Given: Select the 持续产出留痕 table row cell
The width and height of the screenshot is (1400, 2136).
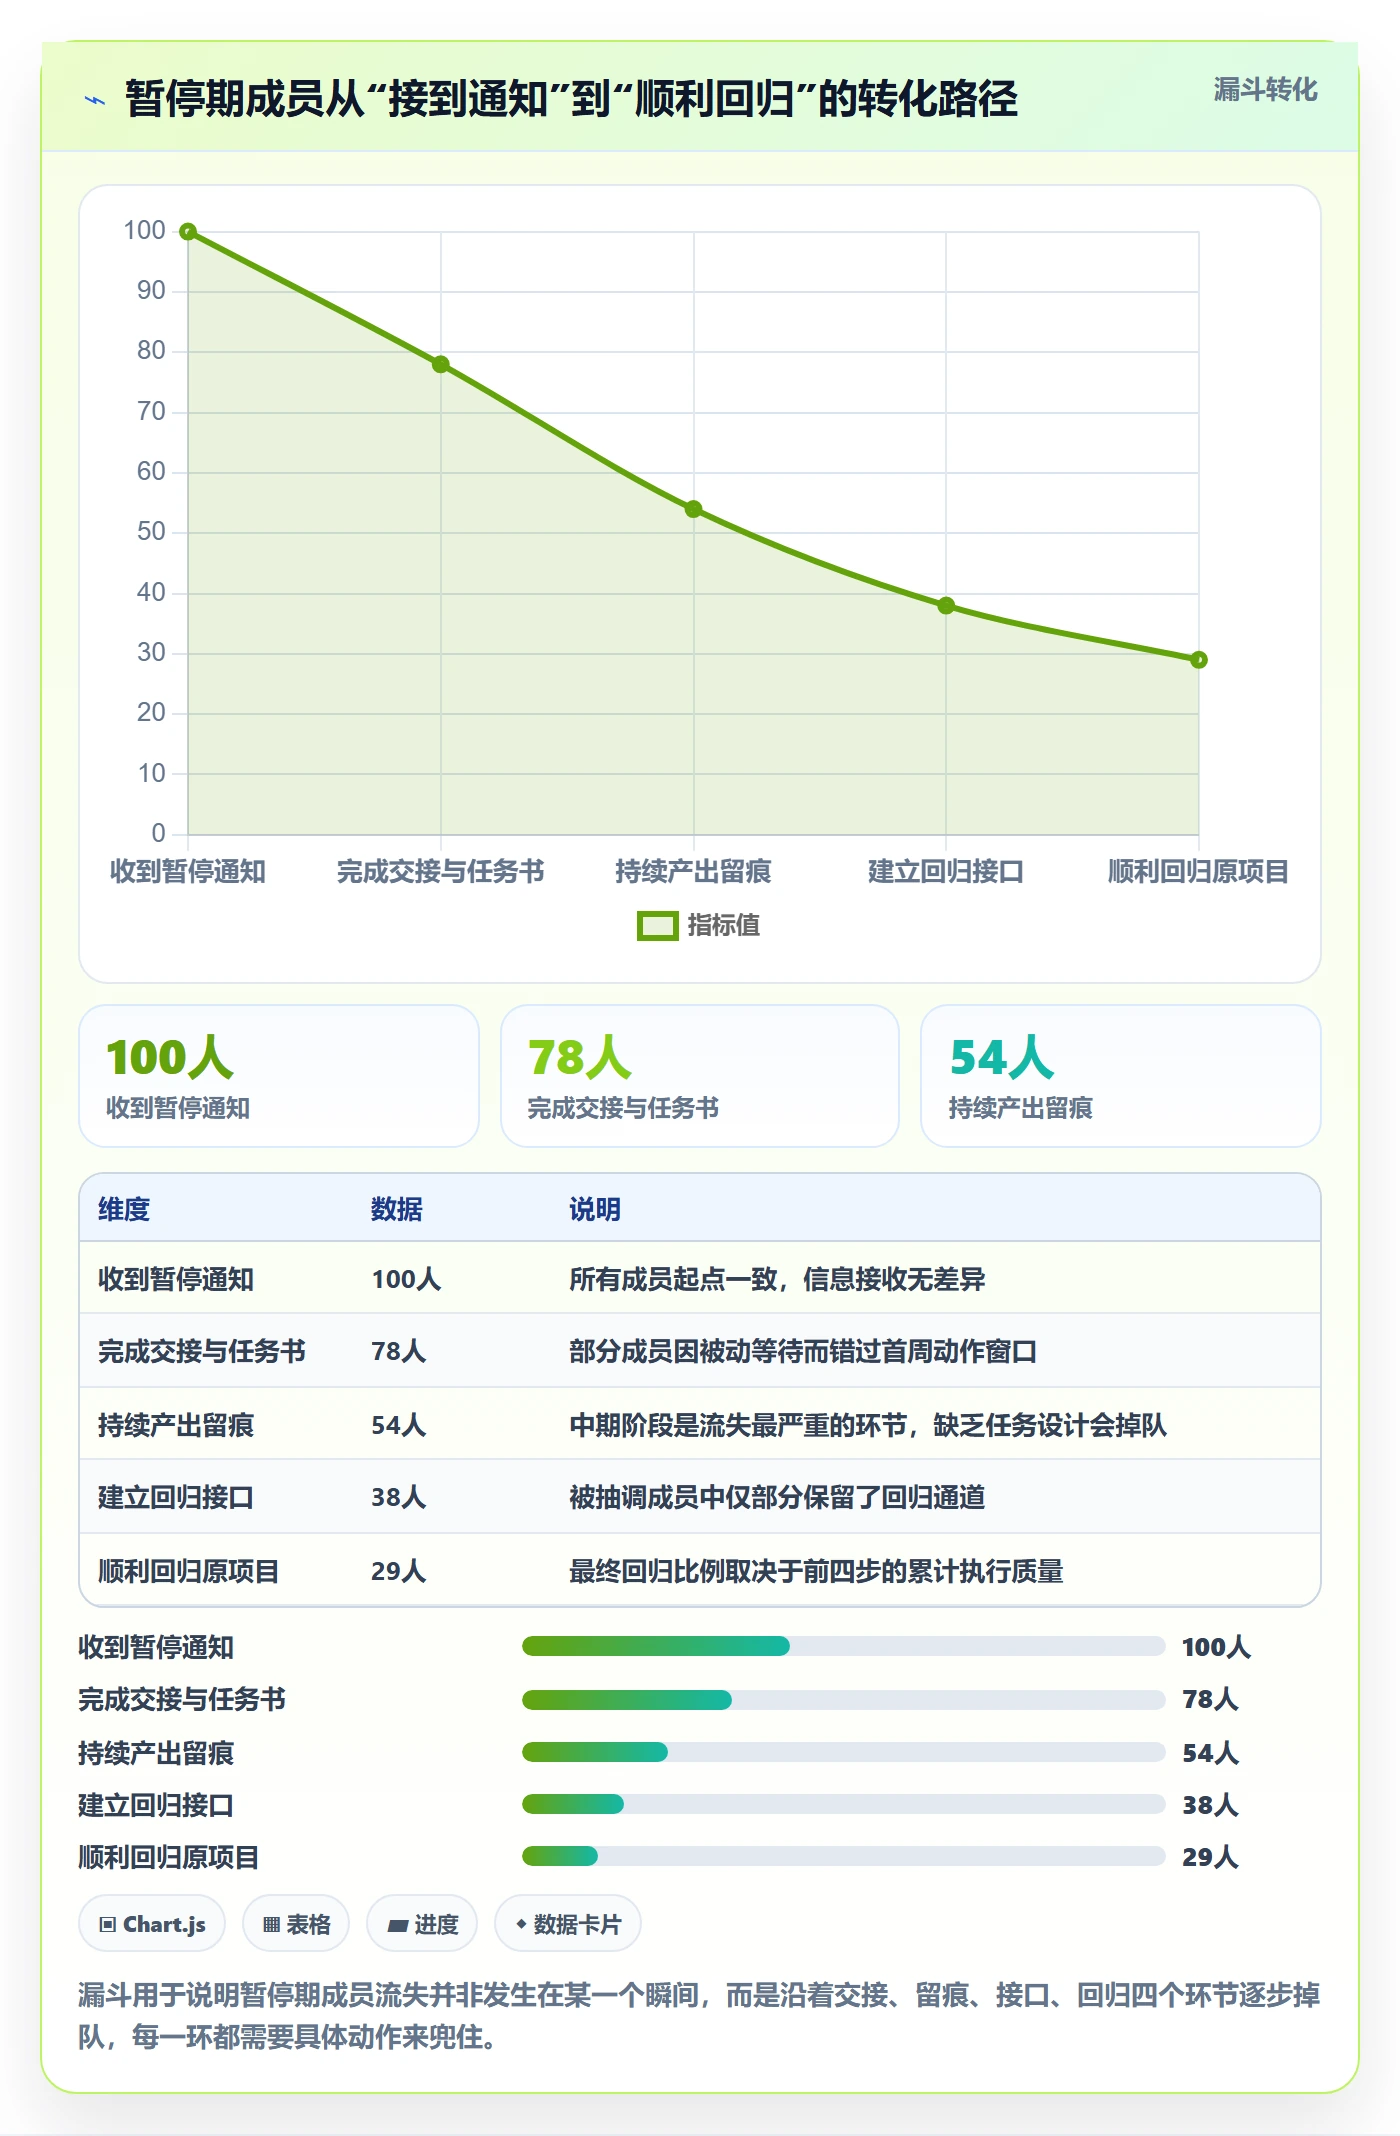Looking at the screenshot, I should (176, 1425).
